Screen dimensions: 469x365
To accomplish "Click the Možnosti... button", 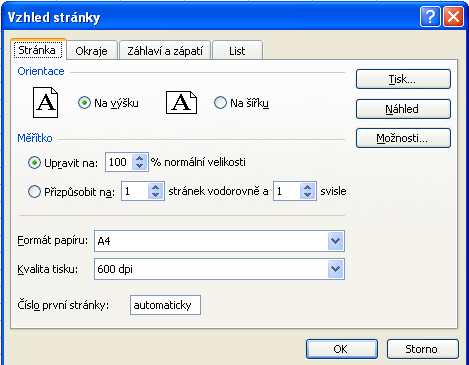I will click(403, 138).
